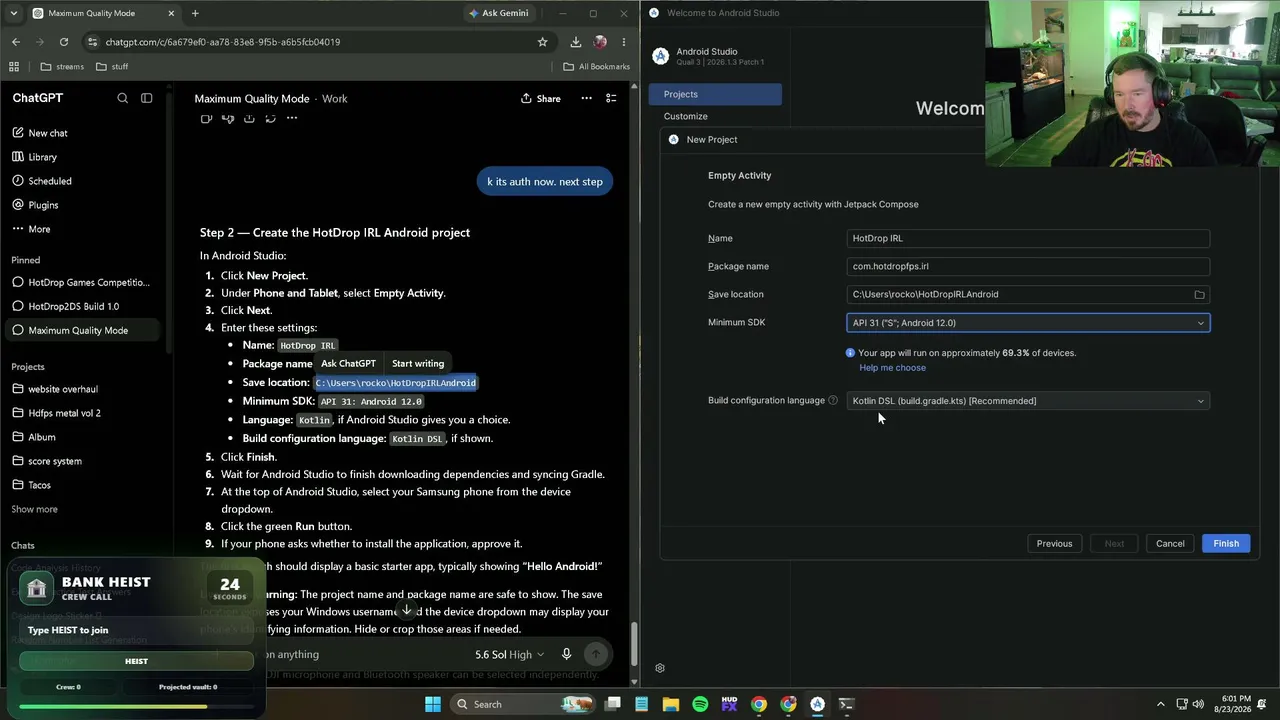Screen dimensions: 1280x720
Task: Open the ChatGPT Library
Action: coord(43,157)
